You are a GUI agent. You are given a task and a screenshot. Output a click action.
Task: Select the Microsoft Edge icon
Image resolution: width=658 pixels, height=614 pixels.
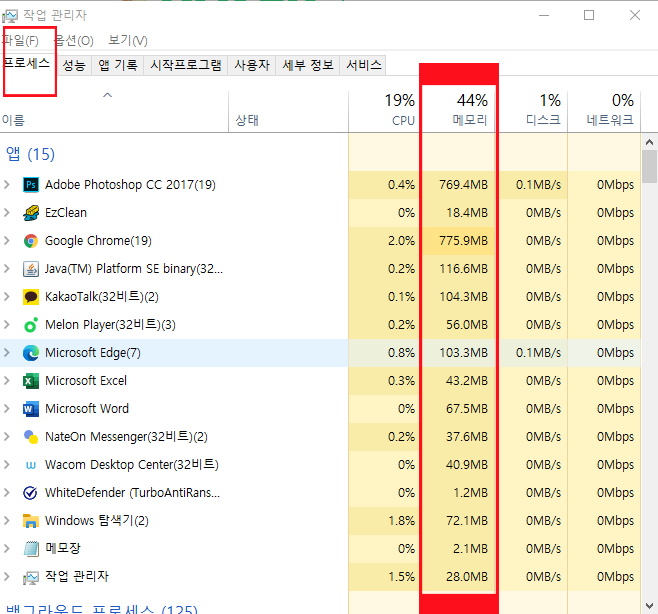(x=31, y=353)
